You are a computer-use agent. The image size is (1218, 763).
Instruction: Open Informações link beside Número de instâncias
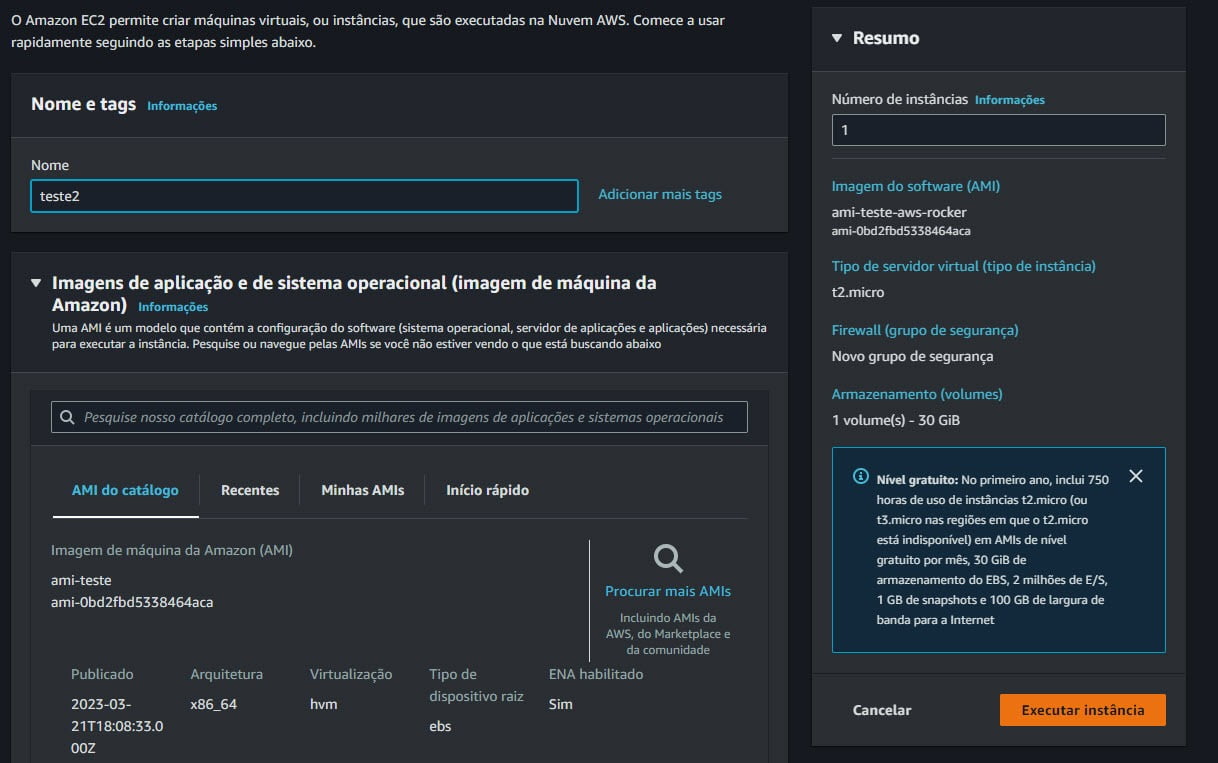(x=1010, y=100)
